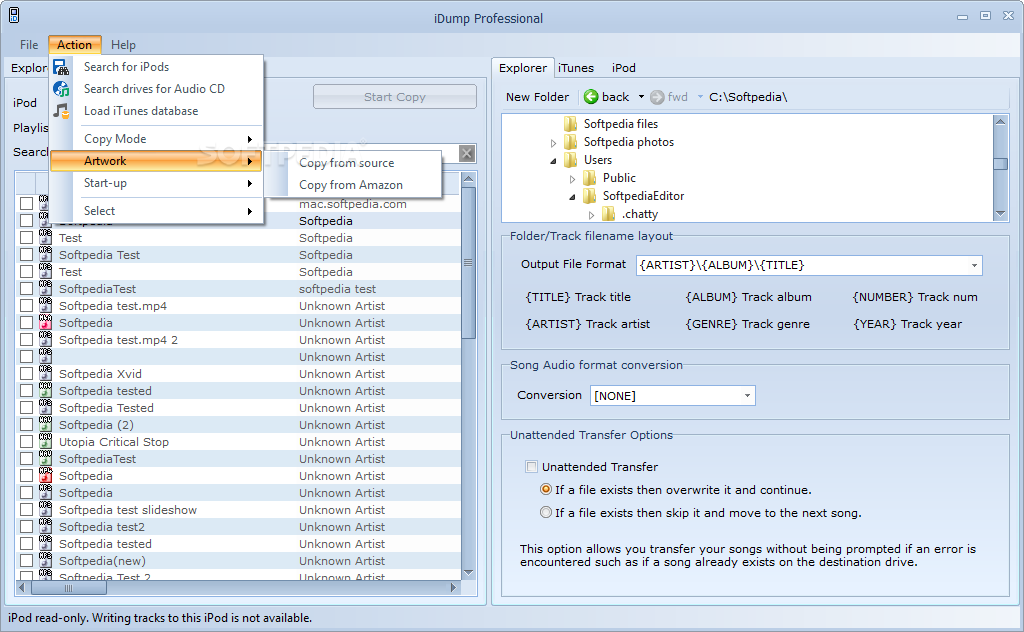1024x632 pixels.
Task: Click the {NUMBER} Track num tag
Action: [x=914, y=297]
